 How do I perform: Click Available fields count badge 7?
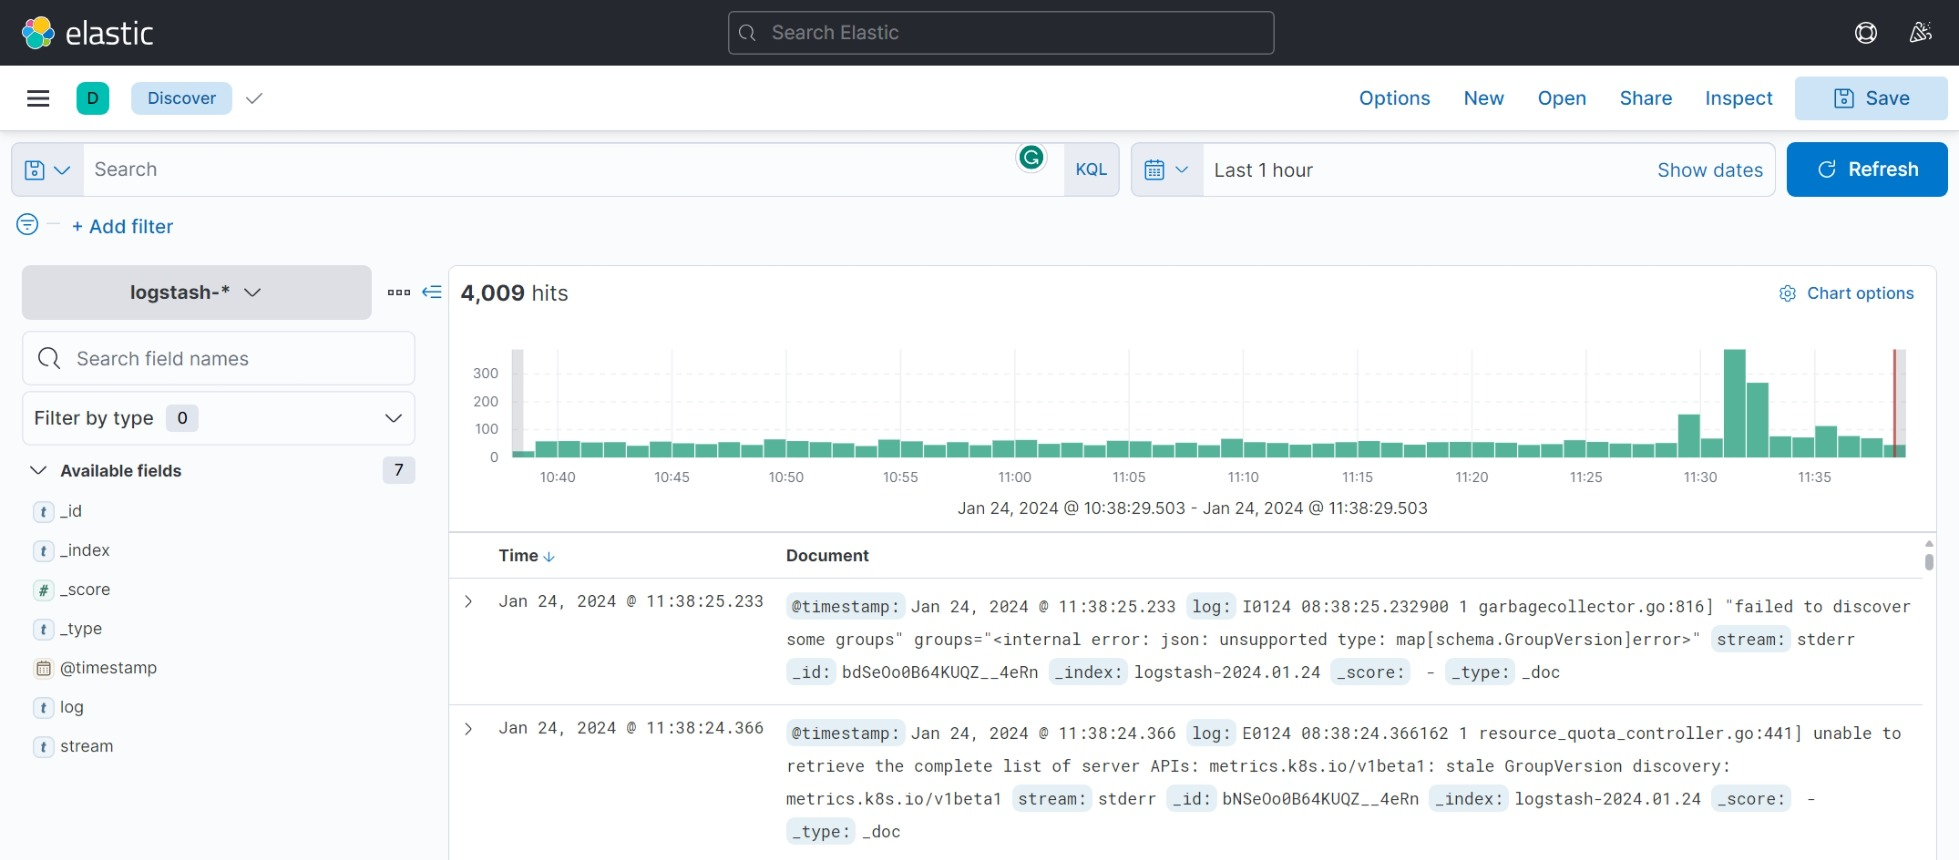click(x=398, y=470)
